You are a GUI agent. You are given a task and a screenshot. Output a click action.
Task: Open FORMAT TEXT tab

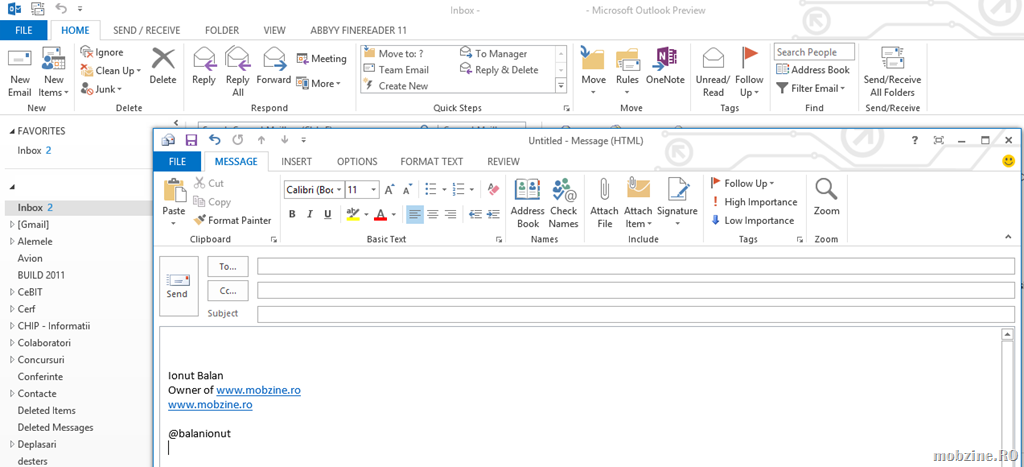click(432, 161)
